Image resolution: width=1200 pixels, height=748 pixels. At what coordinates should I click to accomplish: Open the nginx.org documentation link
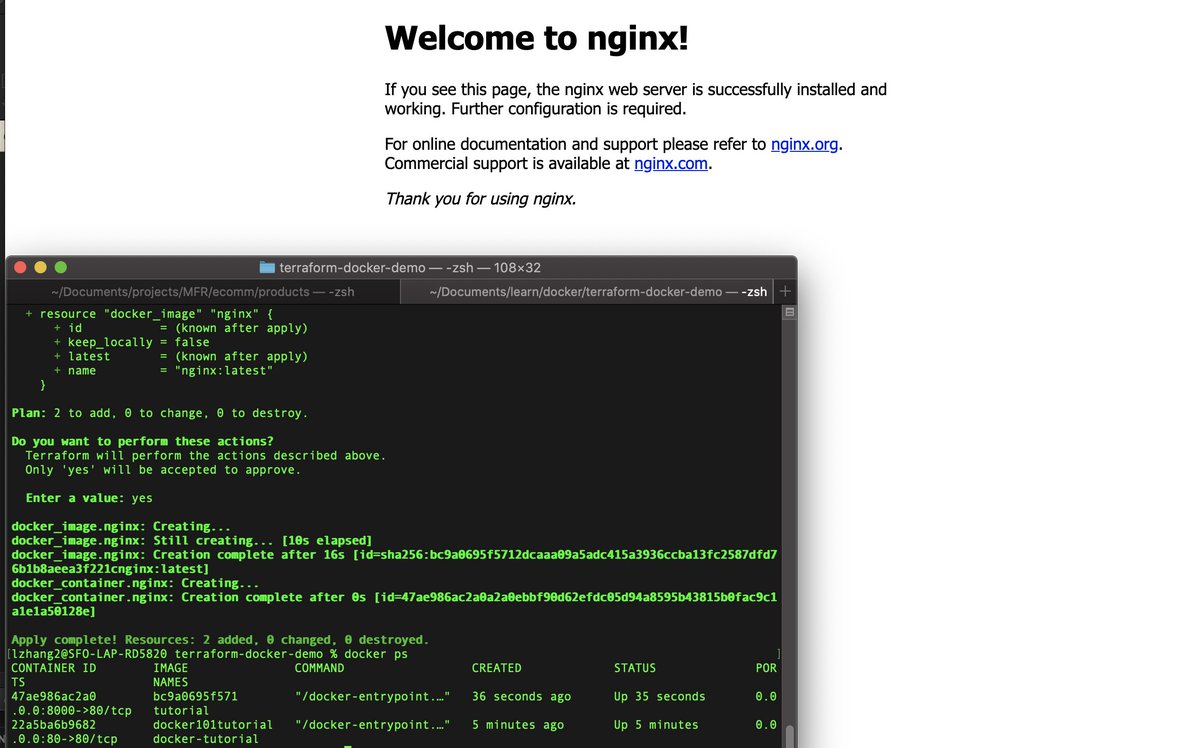[804, 144]
